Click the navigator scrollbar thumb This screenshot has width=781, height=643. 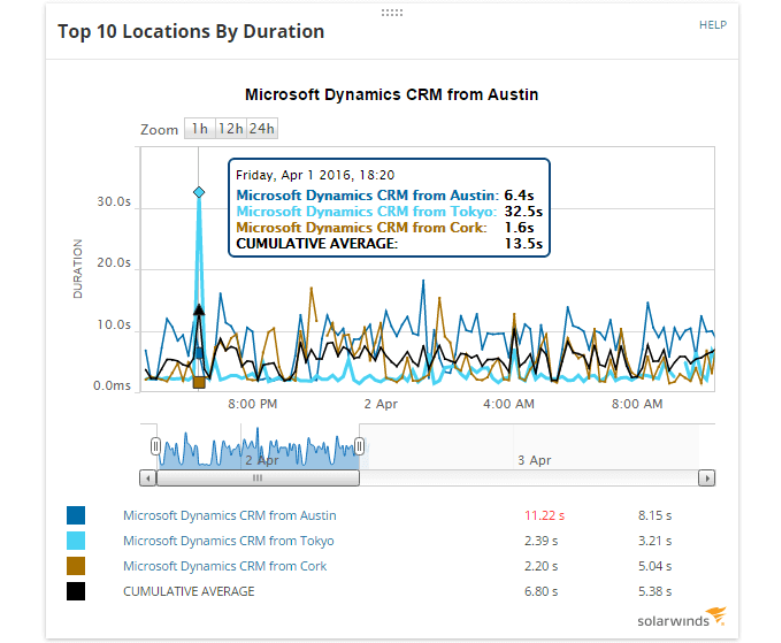[x=258, y=478]
